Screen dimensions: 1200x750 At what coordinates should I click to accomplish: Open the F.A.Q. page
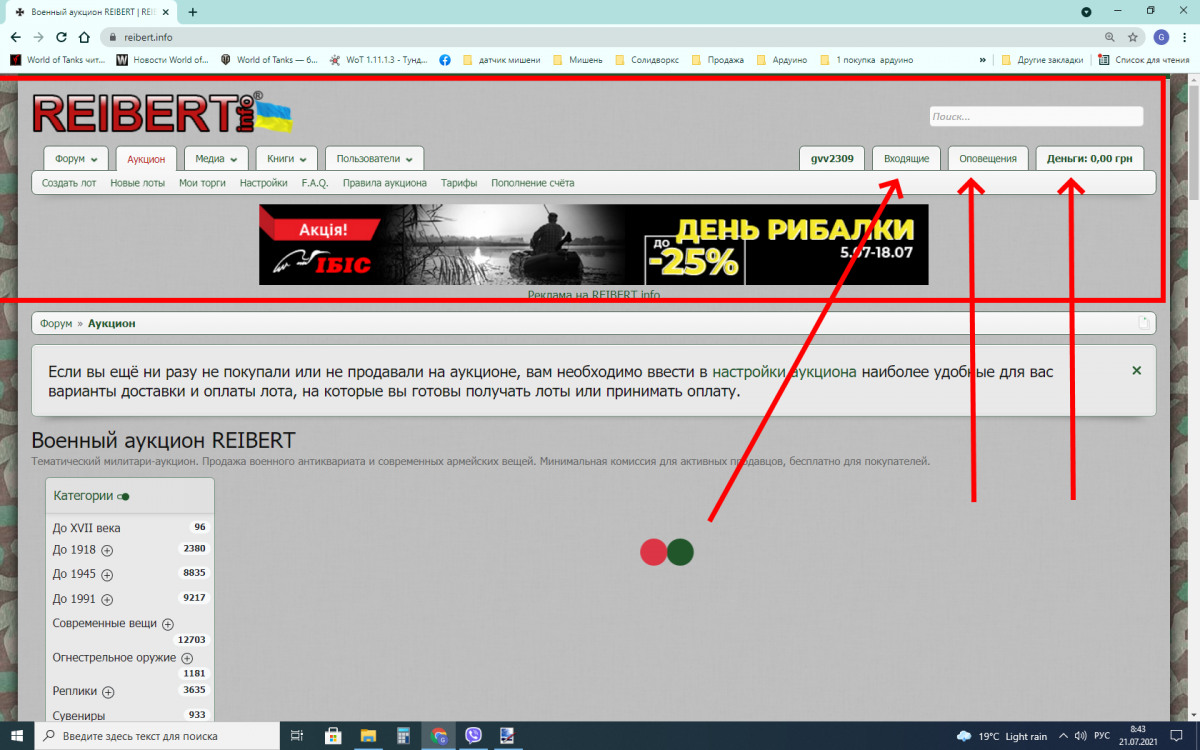(x=315, y=183)
